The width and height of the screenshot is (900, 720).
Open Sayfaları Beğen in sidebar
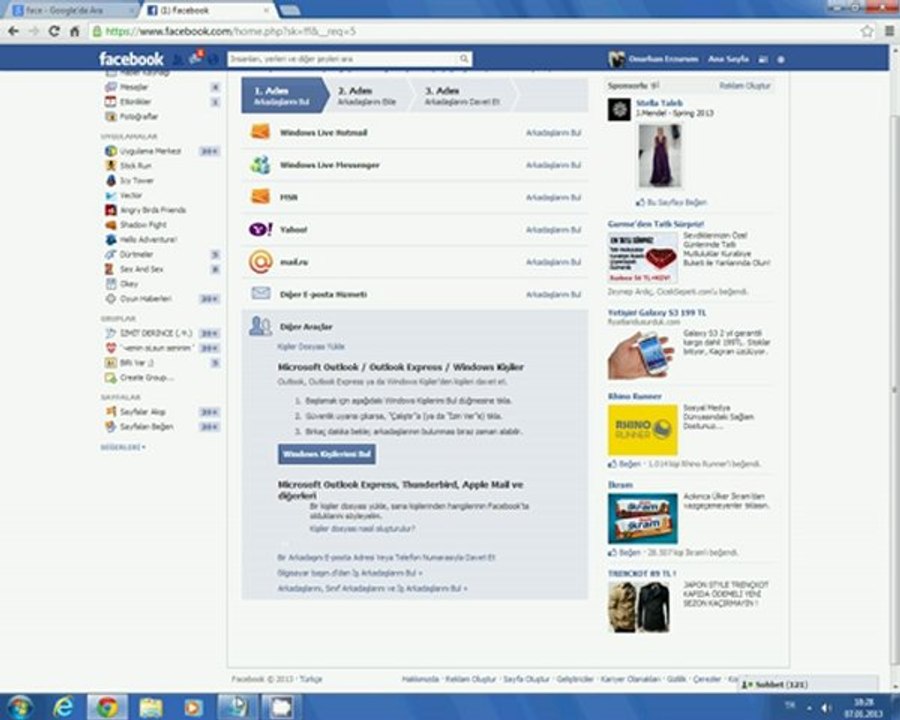146,427
